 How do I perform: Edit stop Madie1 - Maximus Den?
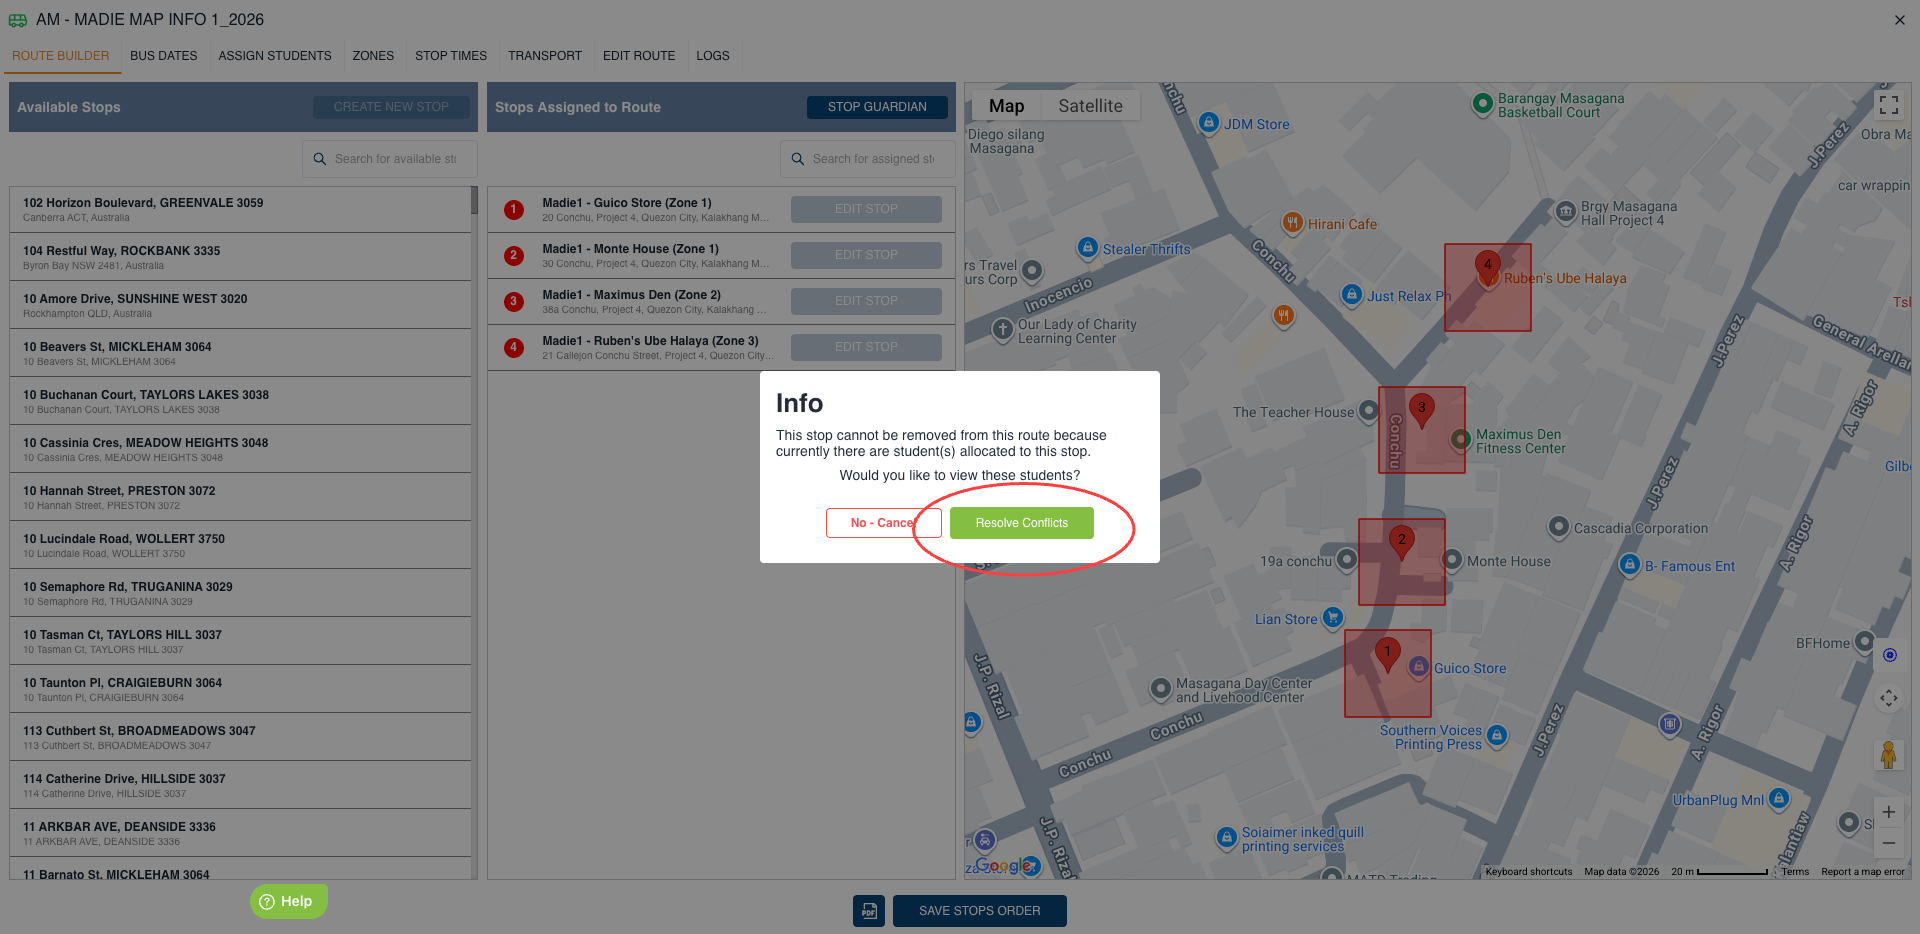(x=866, y=301)
